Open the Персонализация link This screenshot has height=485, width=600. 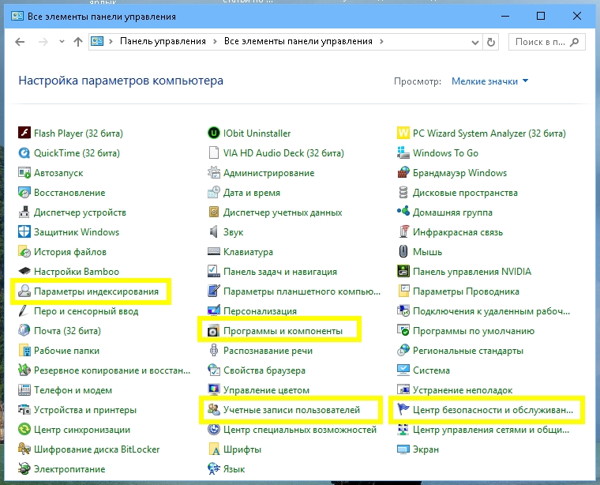tap(260, 311)
